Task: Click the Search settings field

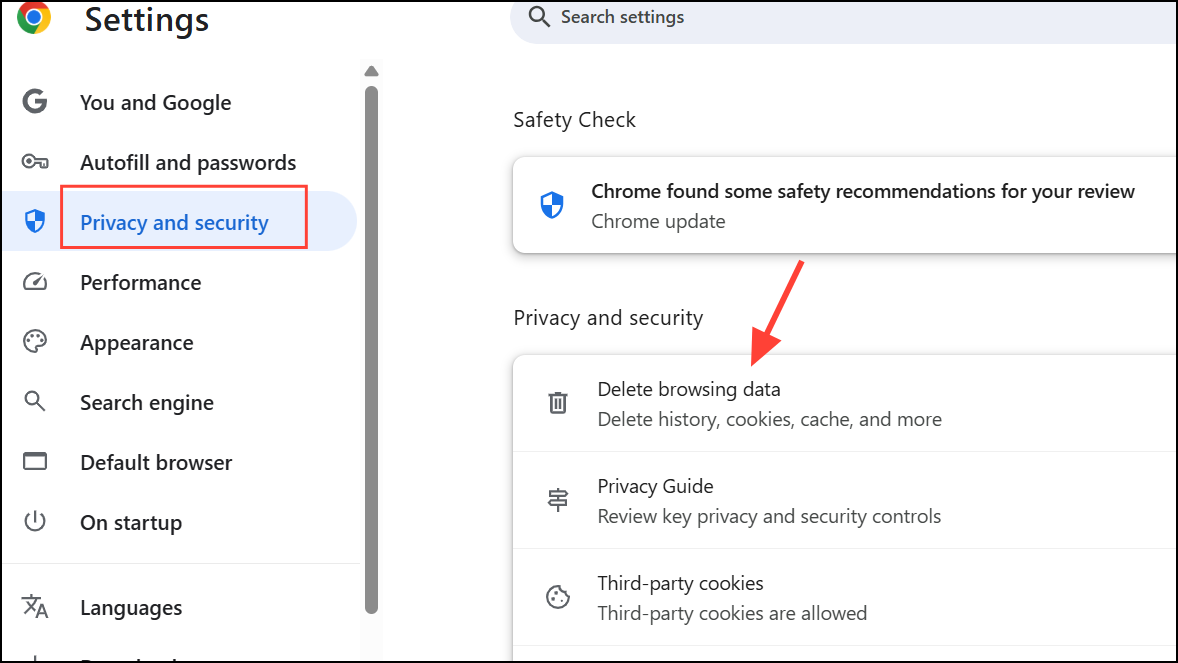Action: pos(844,18)
